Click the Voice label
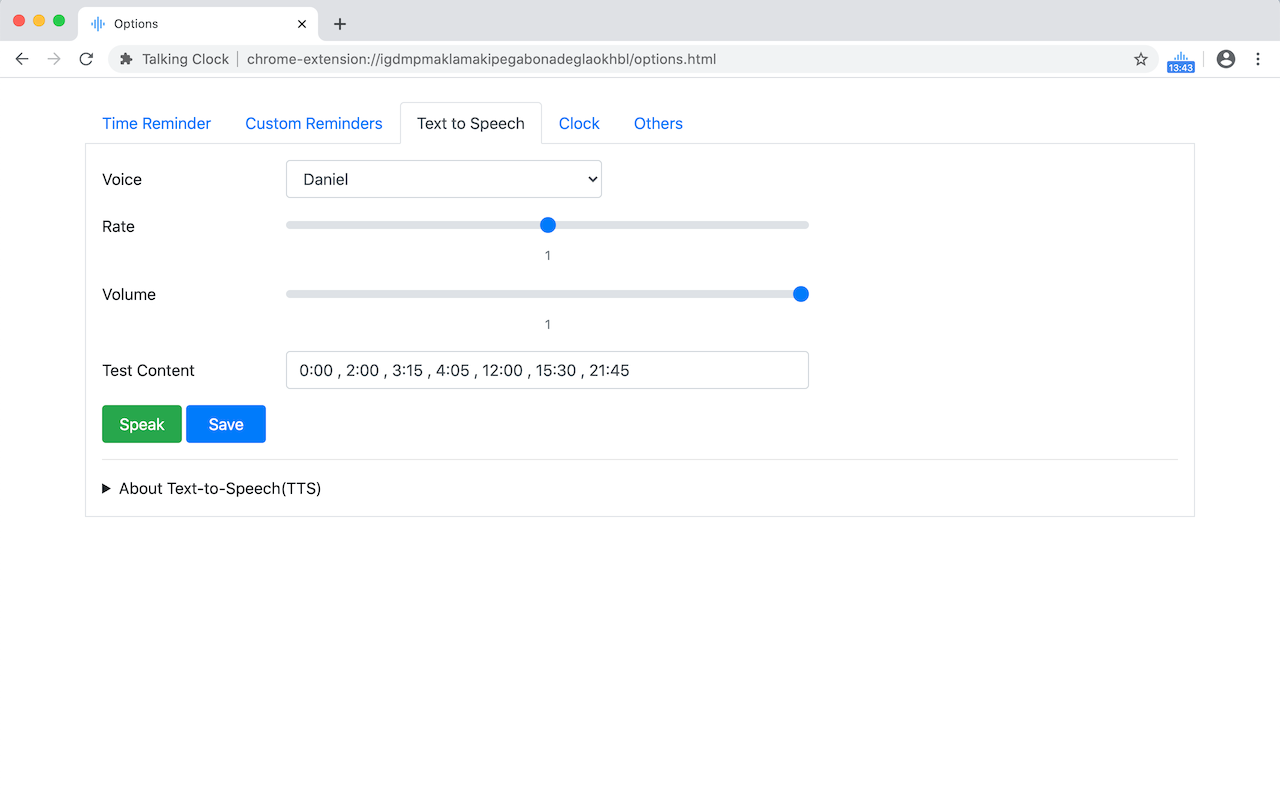 [122, 180]
